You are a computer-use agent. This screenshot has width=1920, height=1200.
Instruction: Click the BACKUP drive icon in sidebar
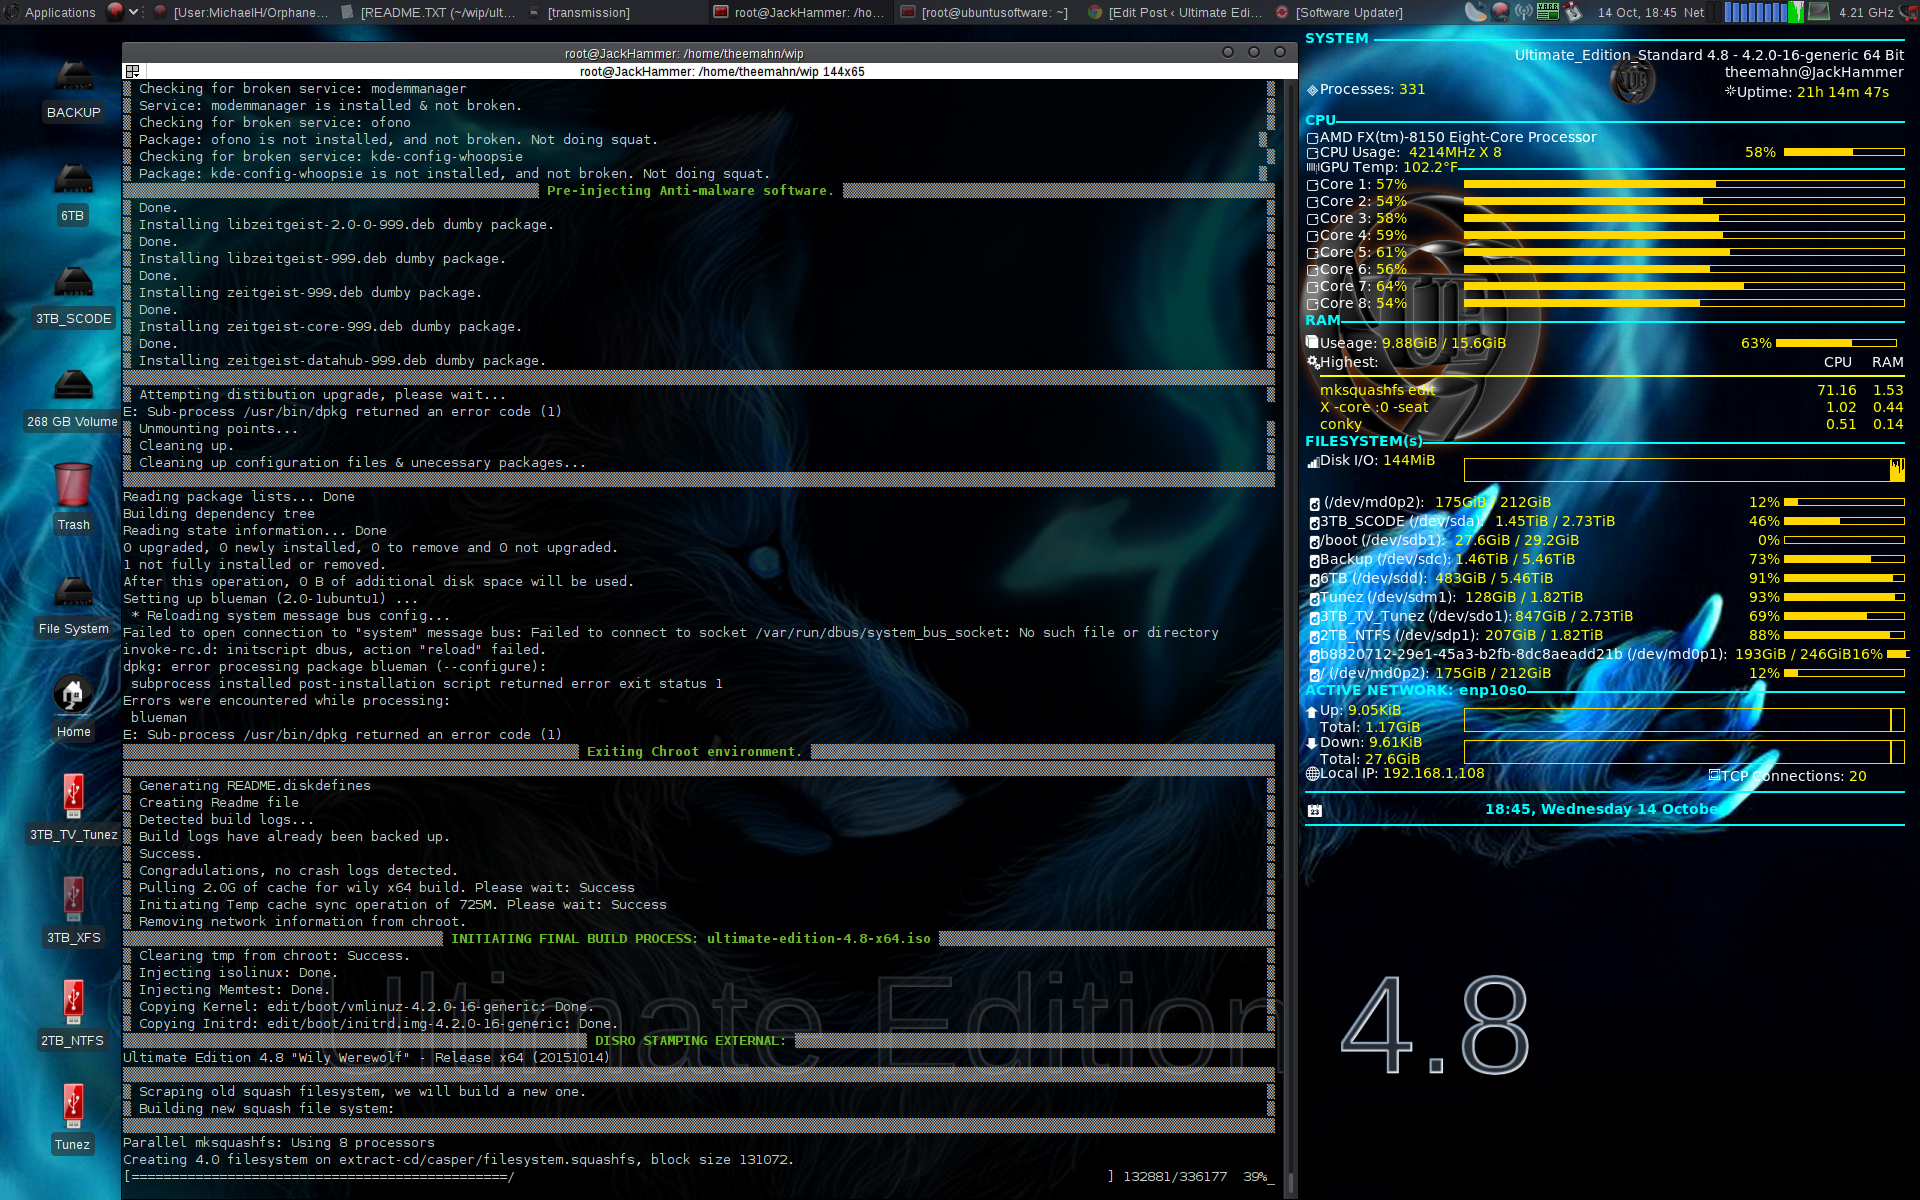click(72, 87)
